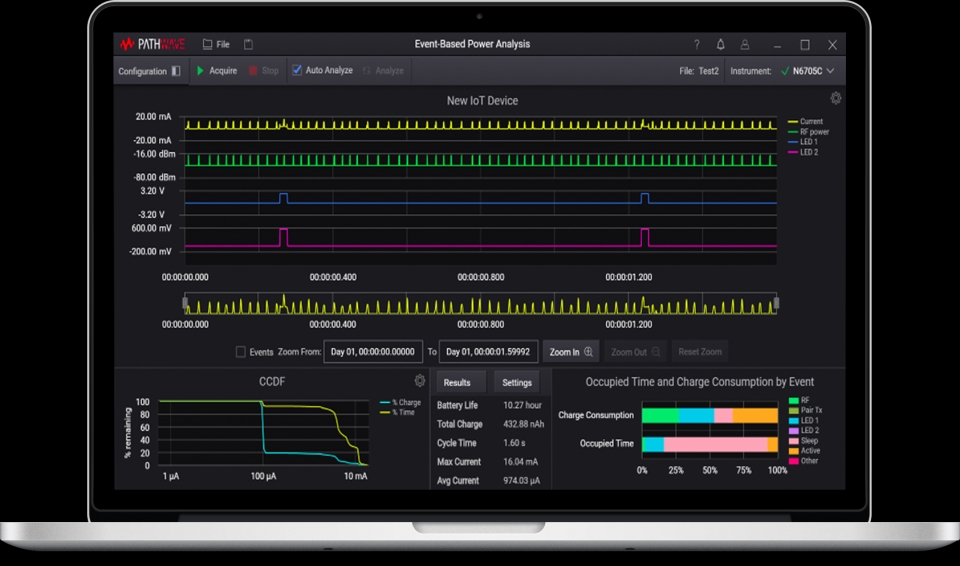
Task: Toggle the Configuration panel
Action: coord(149,71)
